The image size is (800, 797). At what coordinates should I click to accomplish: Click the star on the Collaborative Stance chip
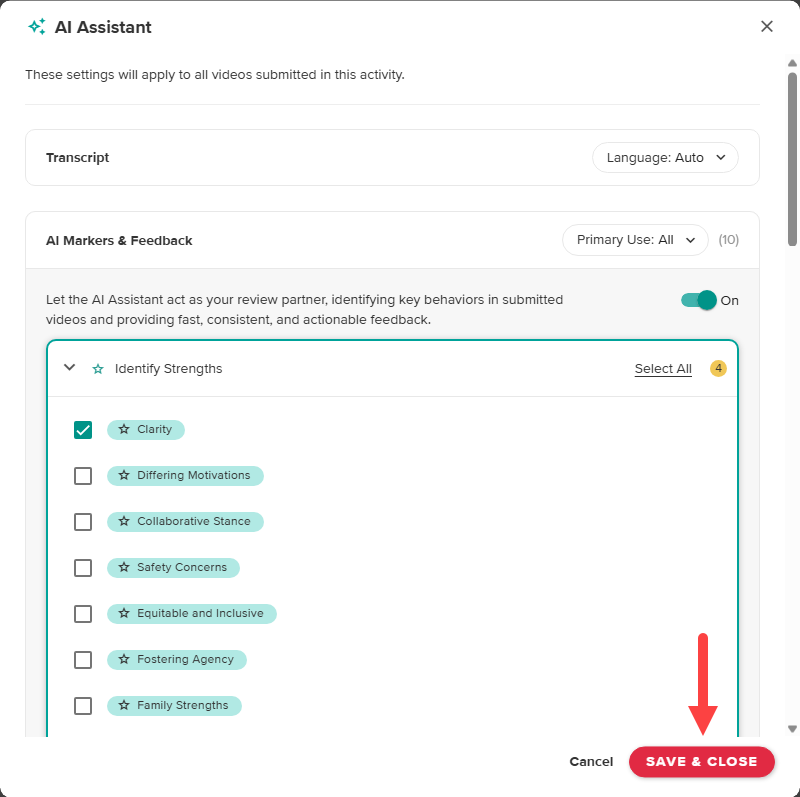(x=122, y=521)
